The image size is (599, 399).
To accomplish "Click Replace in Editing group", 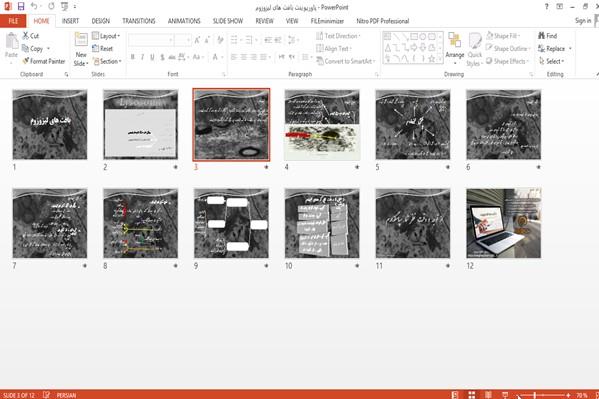I will tap(555, 49).
